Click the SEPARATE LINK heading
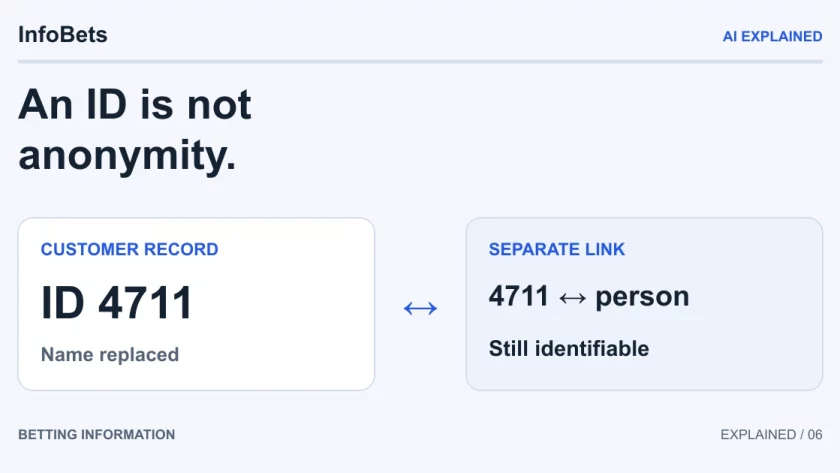 click(x=557, y=249)
